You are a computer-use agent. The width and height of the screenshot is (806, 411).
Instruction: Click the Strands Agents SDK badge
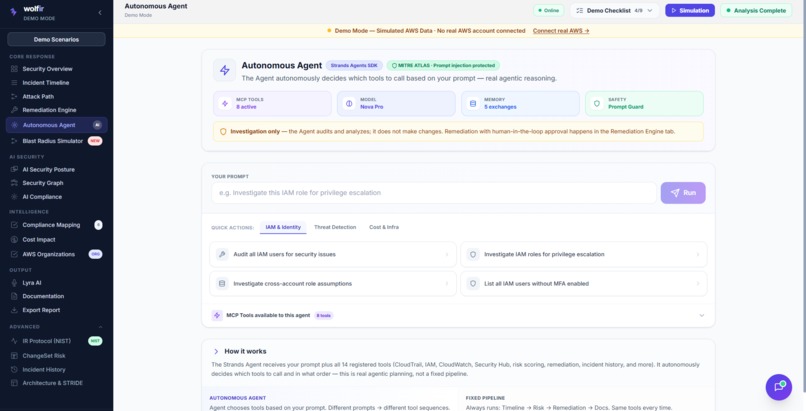tap(354, 66)
